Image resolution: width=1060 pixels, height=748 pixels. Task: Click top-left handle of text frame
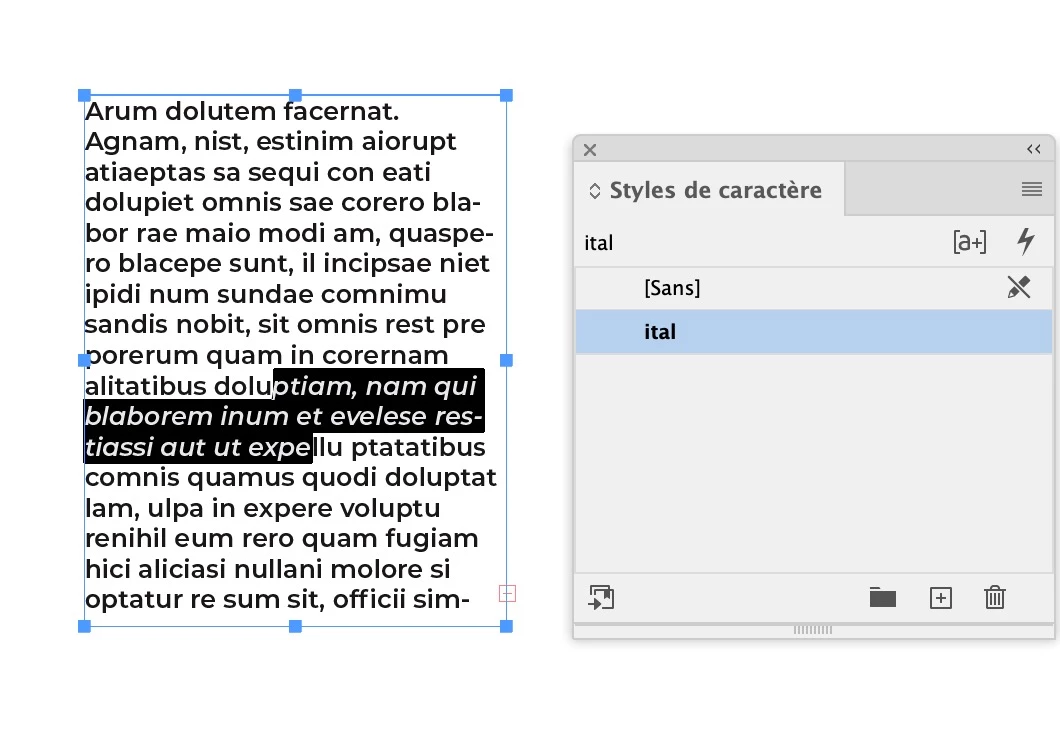tap(85, 95)
